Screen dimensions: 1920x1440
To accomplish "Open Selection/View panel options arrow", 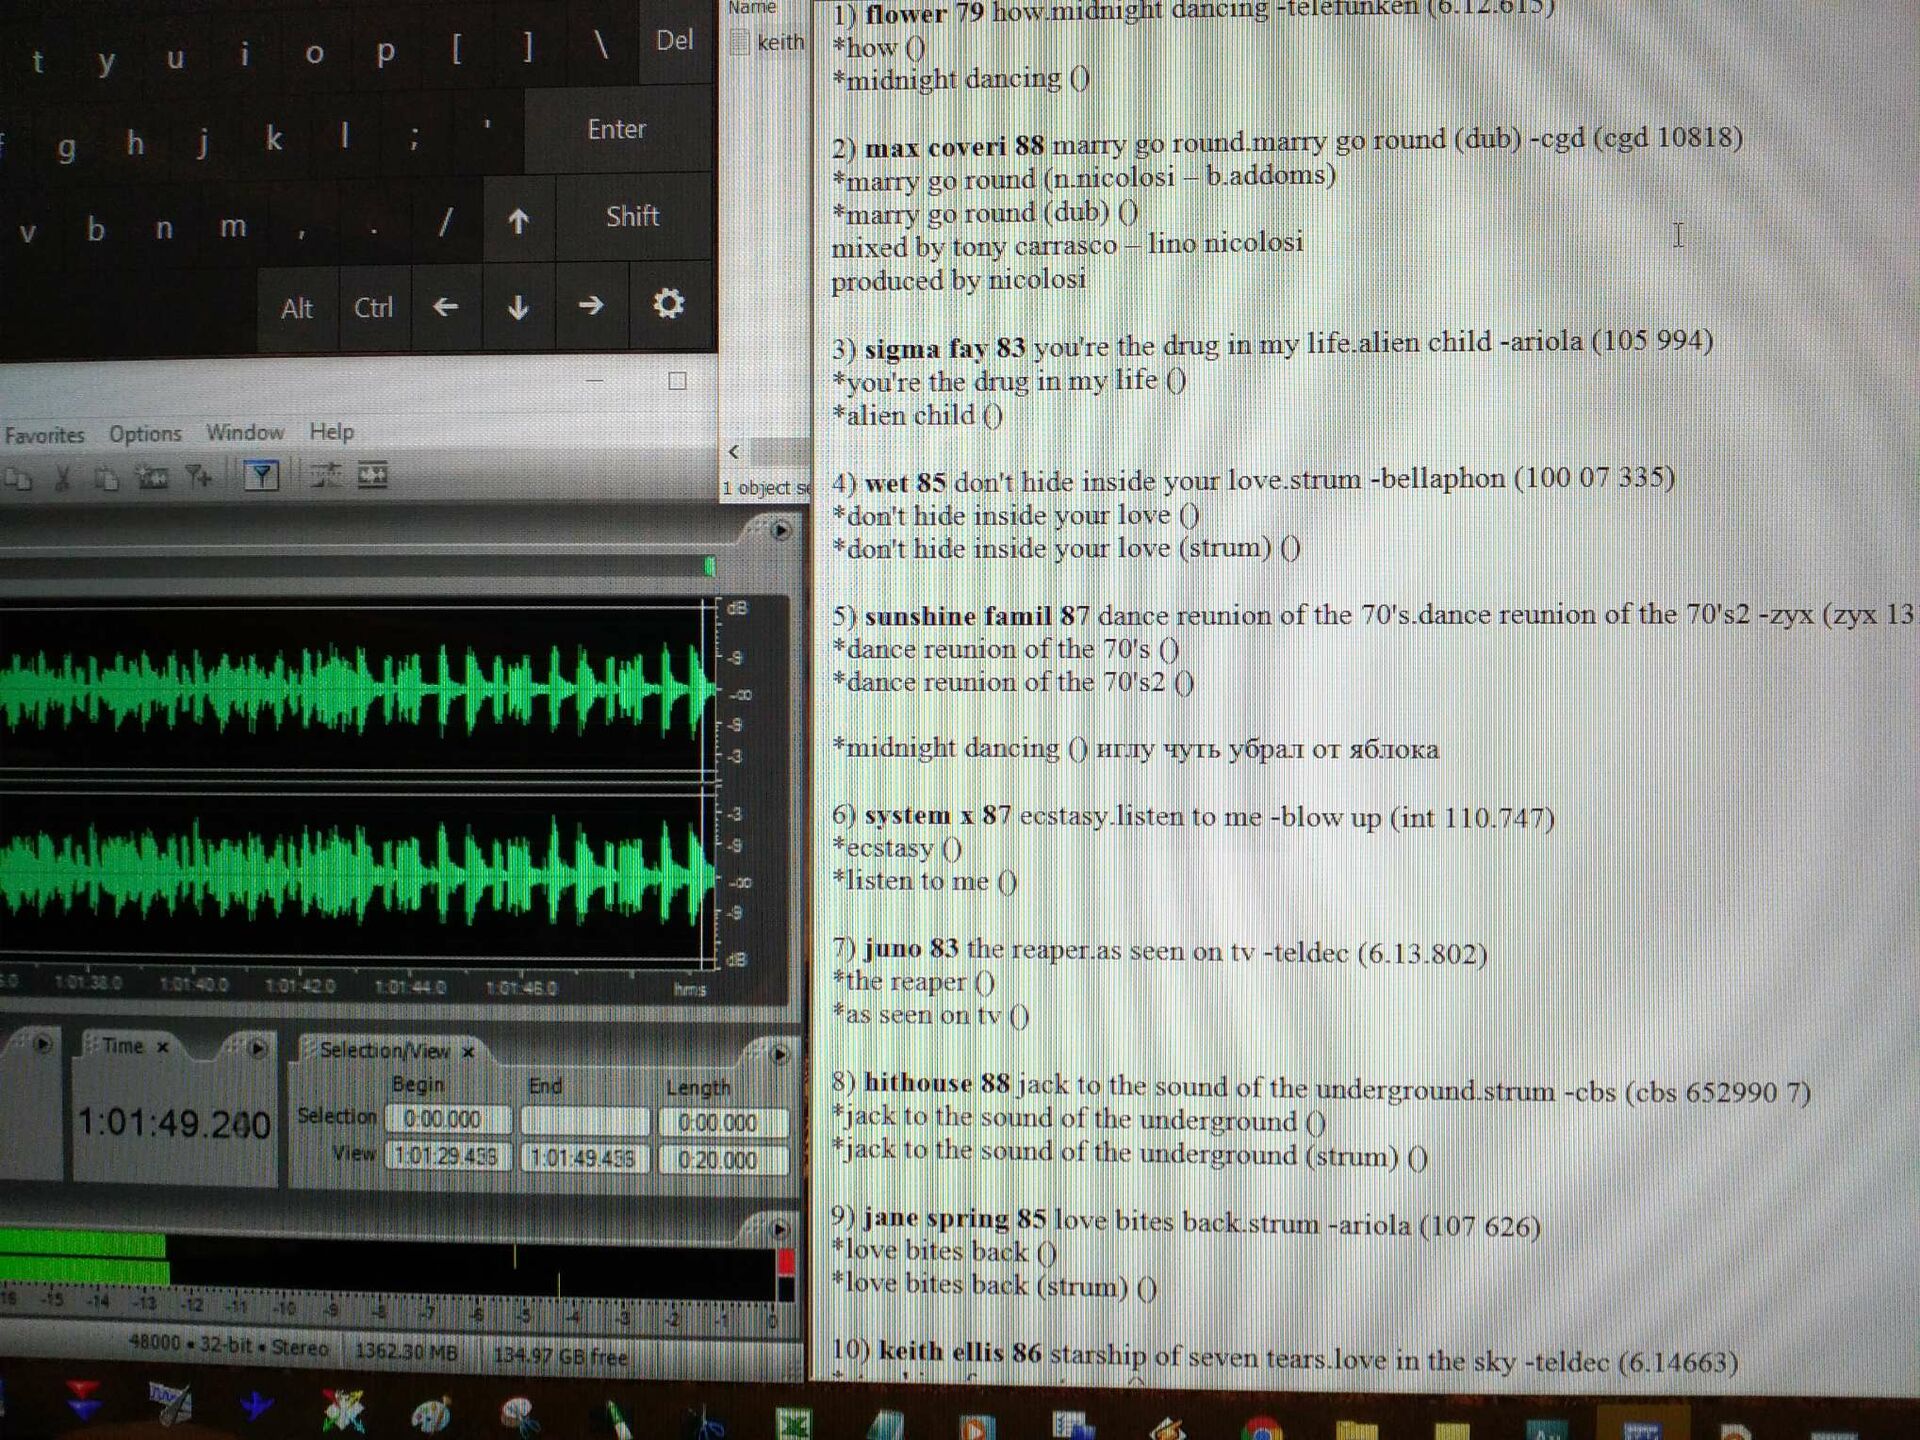I will coord(780,1054).
